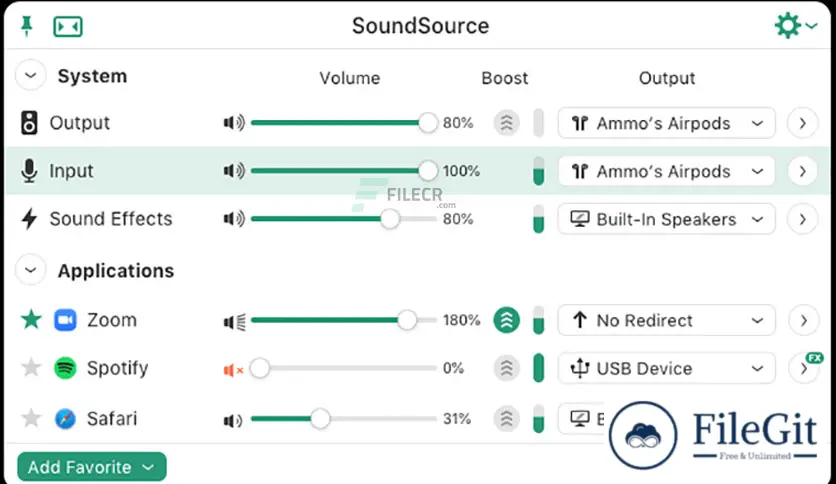This screenshot has width=836, height=484.
Task: Open Sound Effects Built-In Speakers dropdown
Action: coord(666,219)
